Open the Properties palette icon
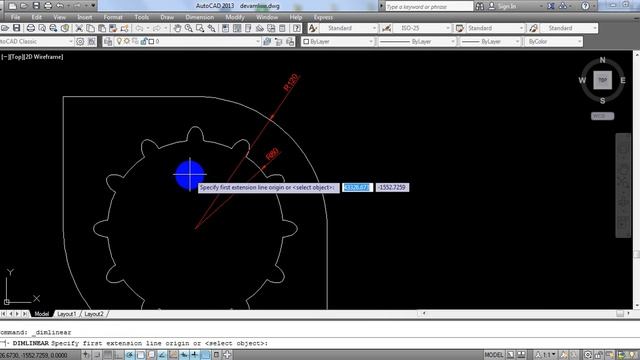 pyautogui.click(x=225, y=28)
